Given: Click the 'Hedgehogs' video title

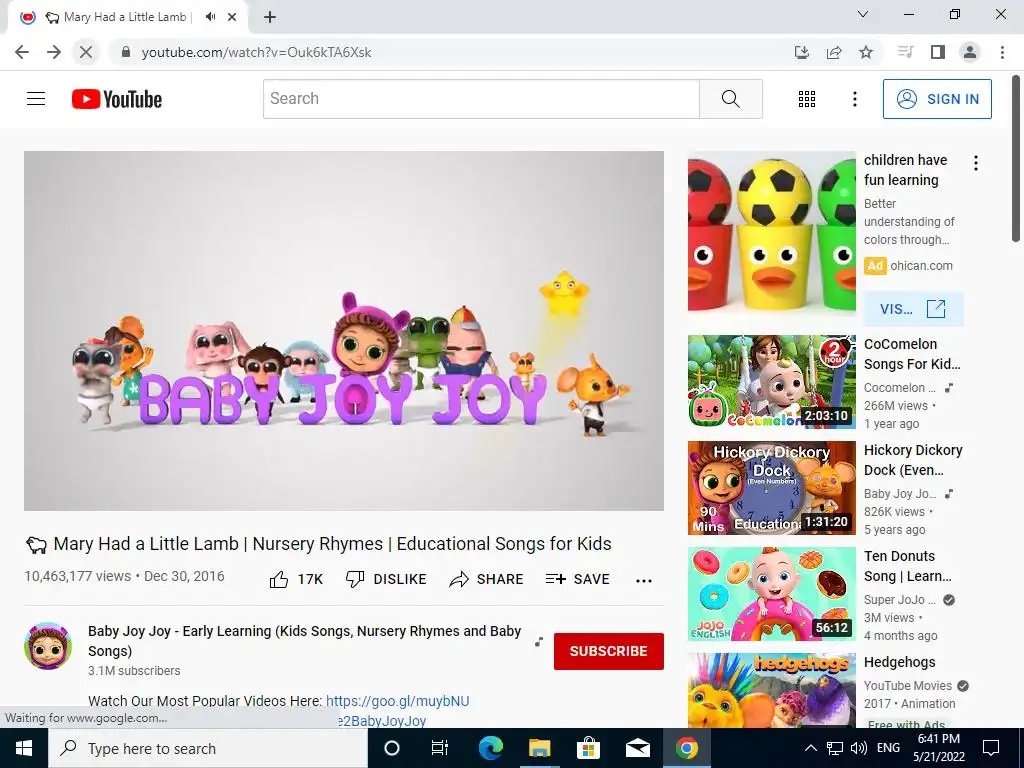Looking at the screenshot, I should tap(899, 662).
